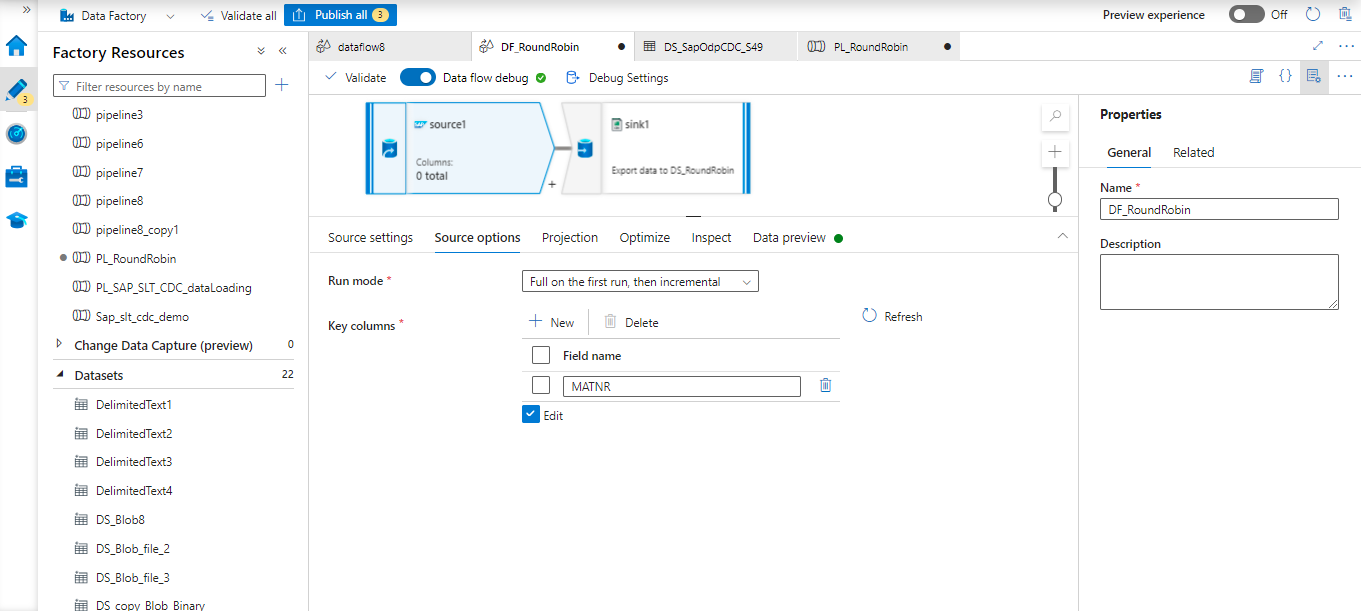This screenshot has width=1361, height=611.
Task: Collapse the Datasets section
Action: pyautogui.click(x=61, y=375)
